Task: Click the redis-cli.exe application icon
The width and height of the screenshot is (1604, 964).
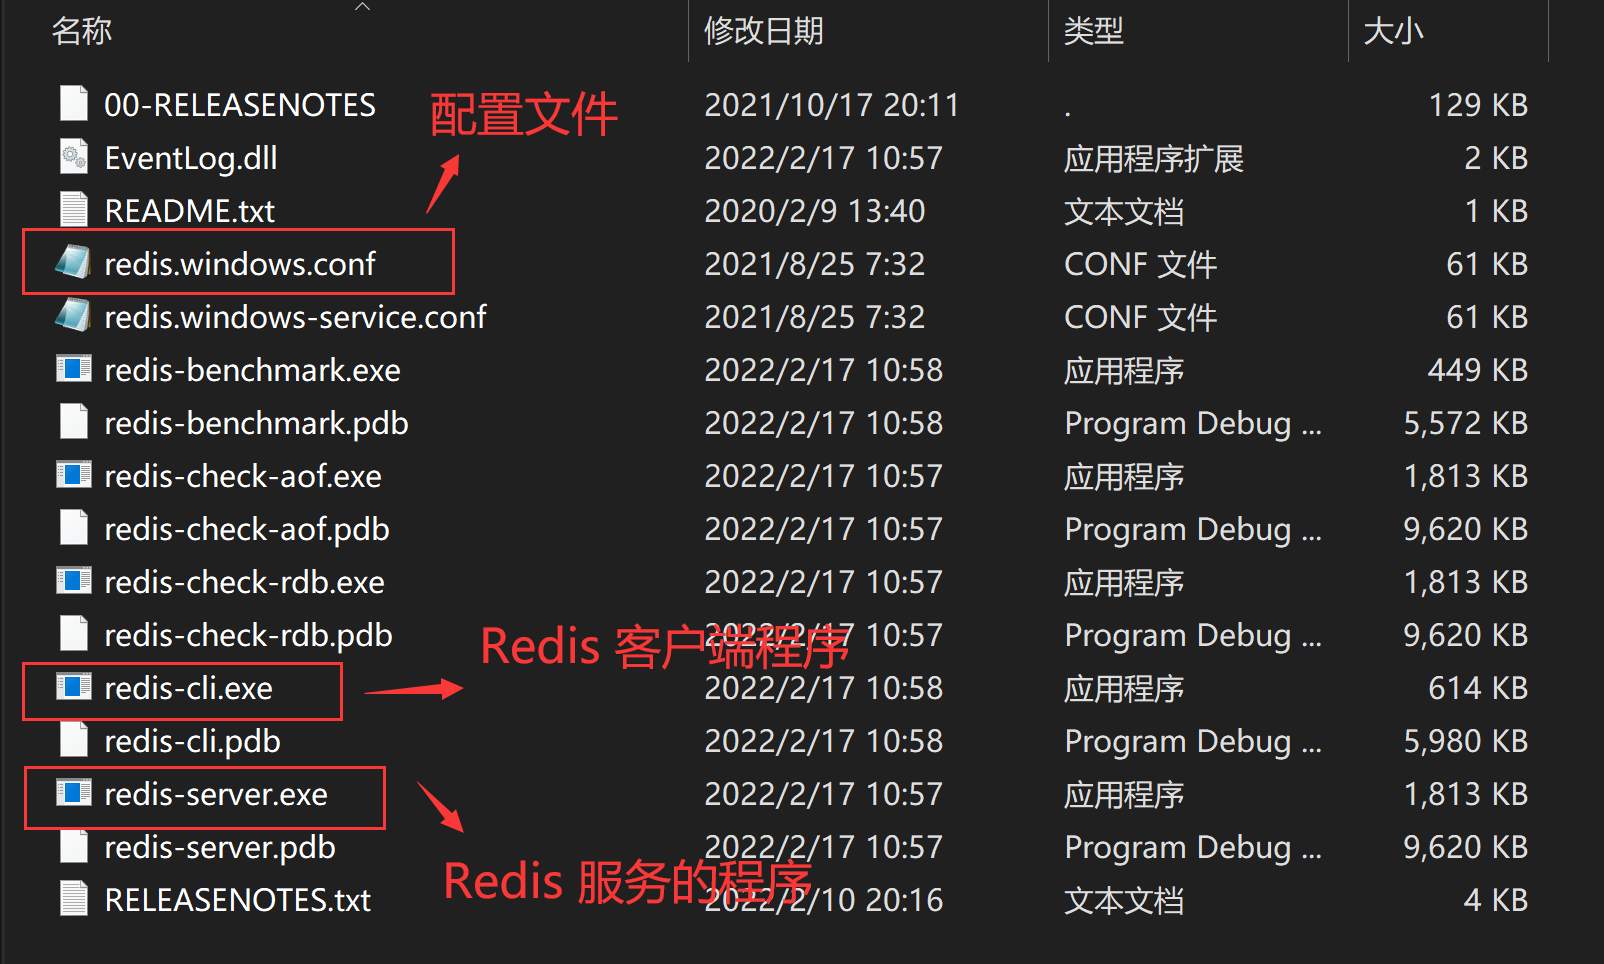Action: [x=73, y=688]
